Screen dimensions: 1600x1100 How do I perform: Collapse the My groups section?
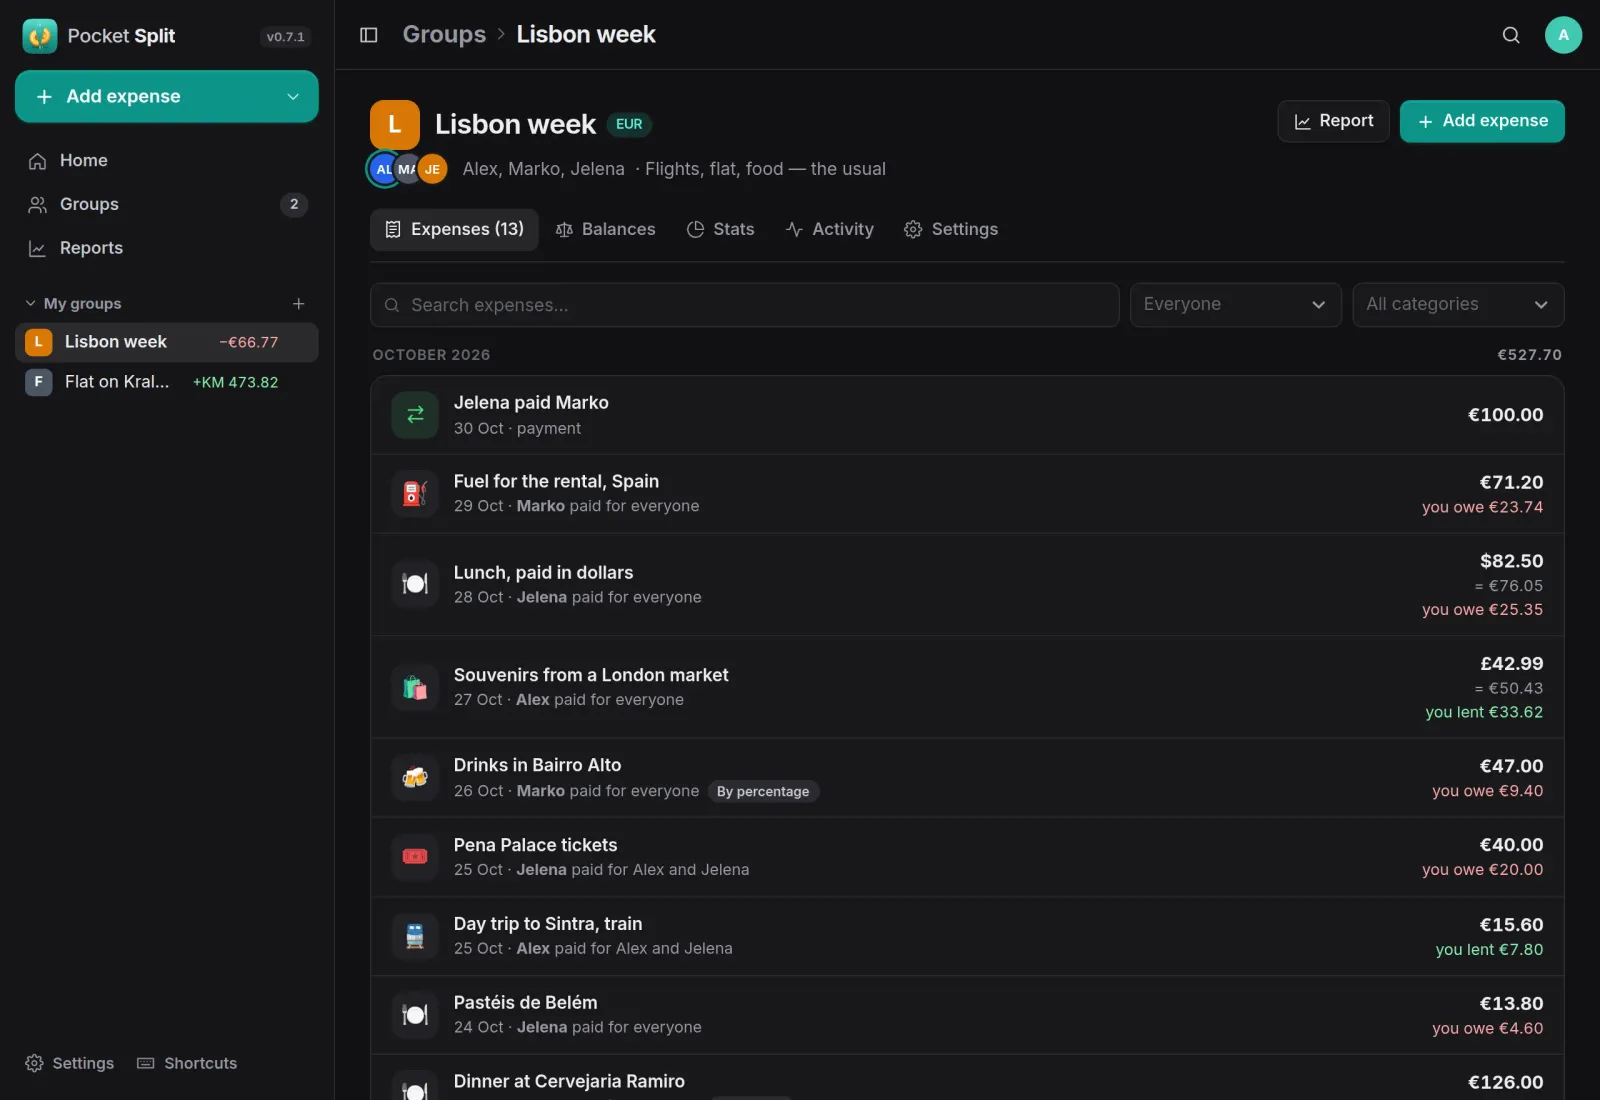click(x=73, y=304)
